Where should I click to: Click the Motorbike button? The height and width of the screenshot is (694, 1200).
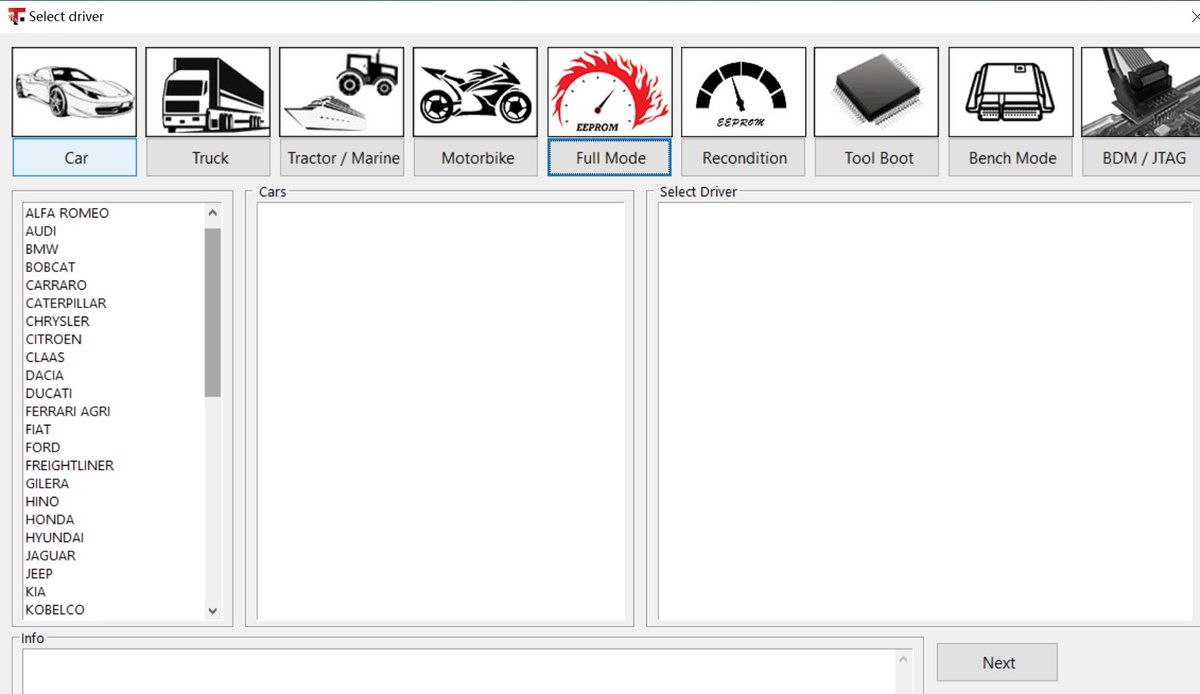[477, 158]
